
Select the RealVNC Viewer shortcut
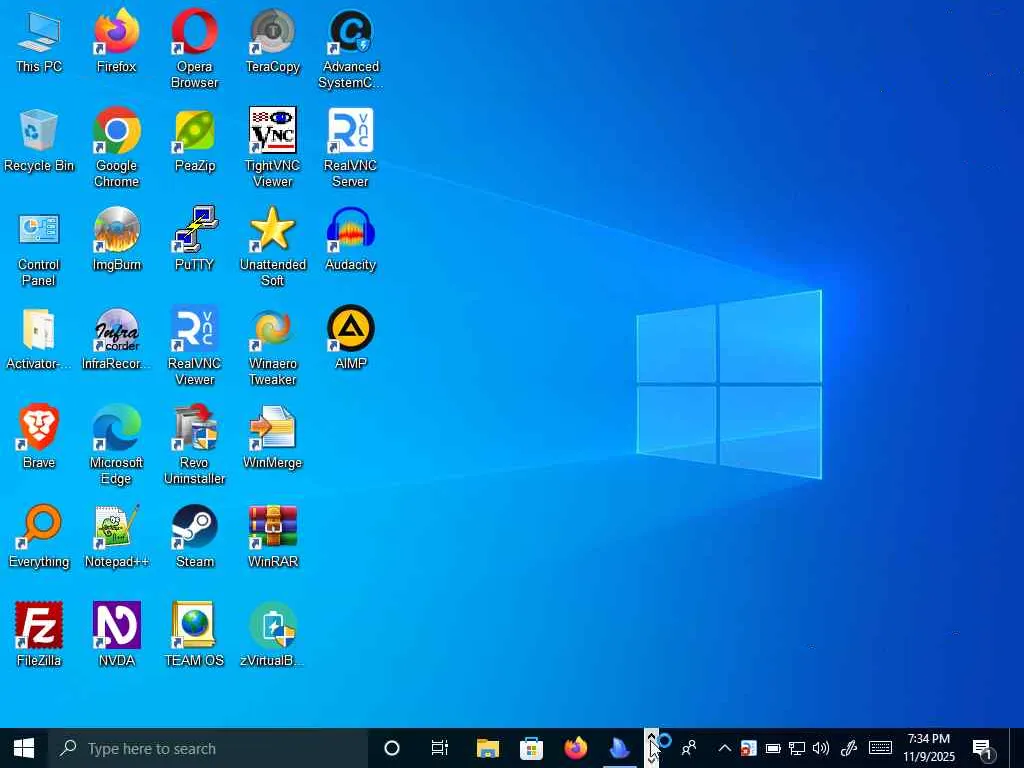coord(195,347)
